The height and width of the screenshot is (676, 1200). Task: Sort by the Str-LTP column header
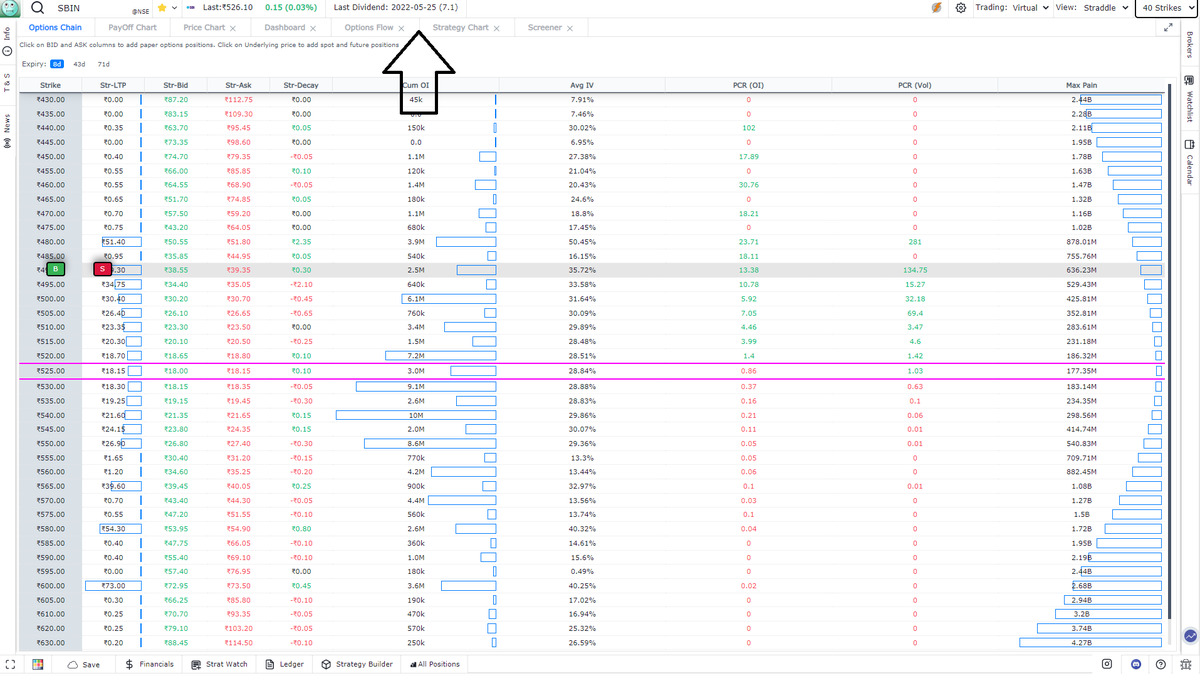[x=113, y=85]
